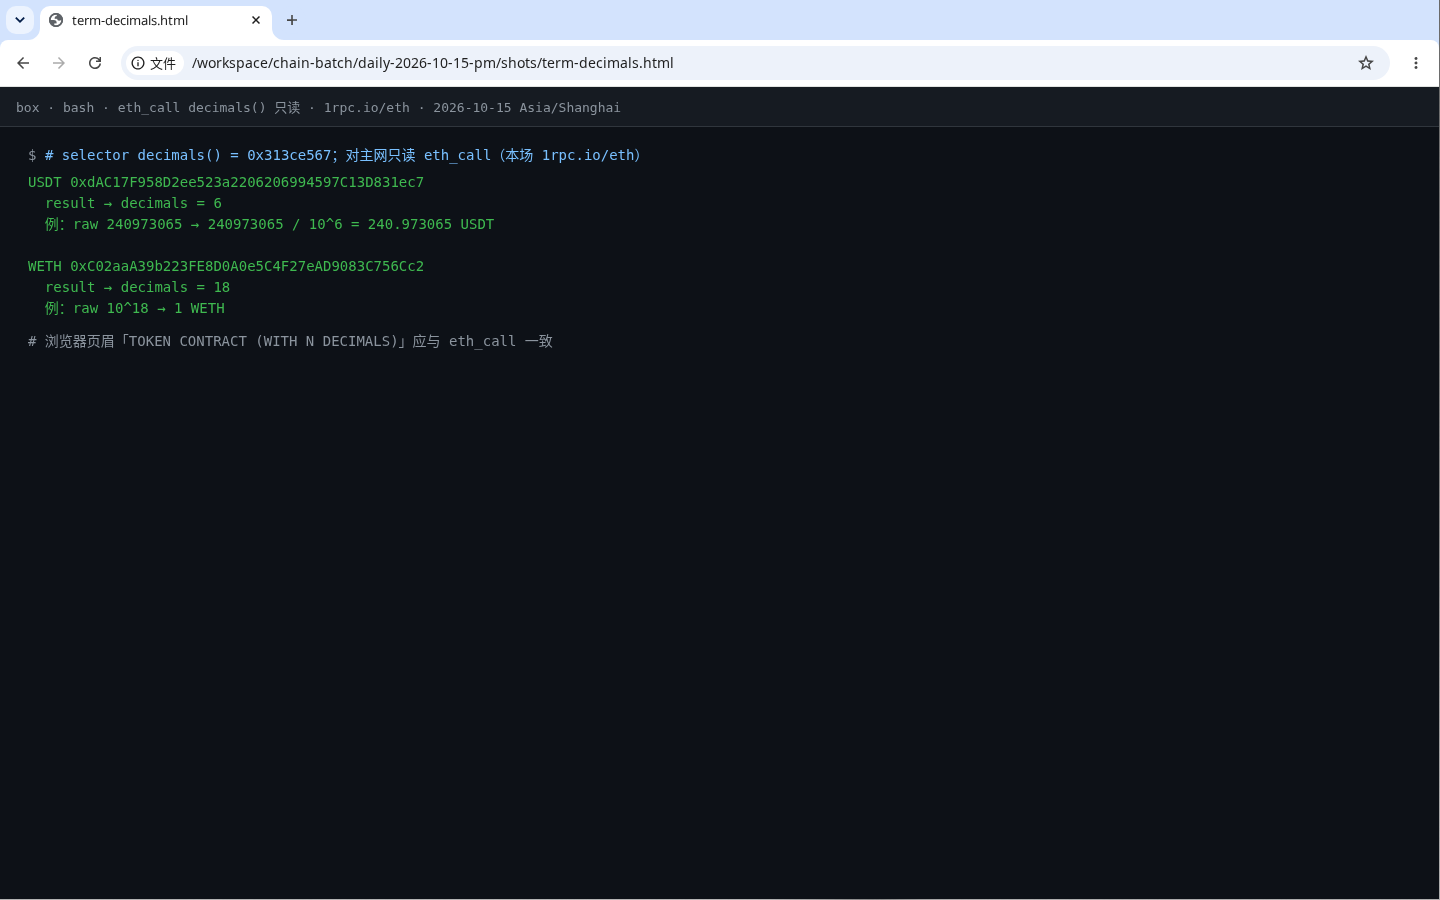Click the browser back arrow
1440x900 pixels.
coord(23,63)
